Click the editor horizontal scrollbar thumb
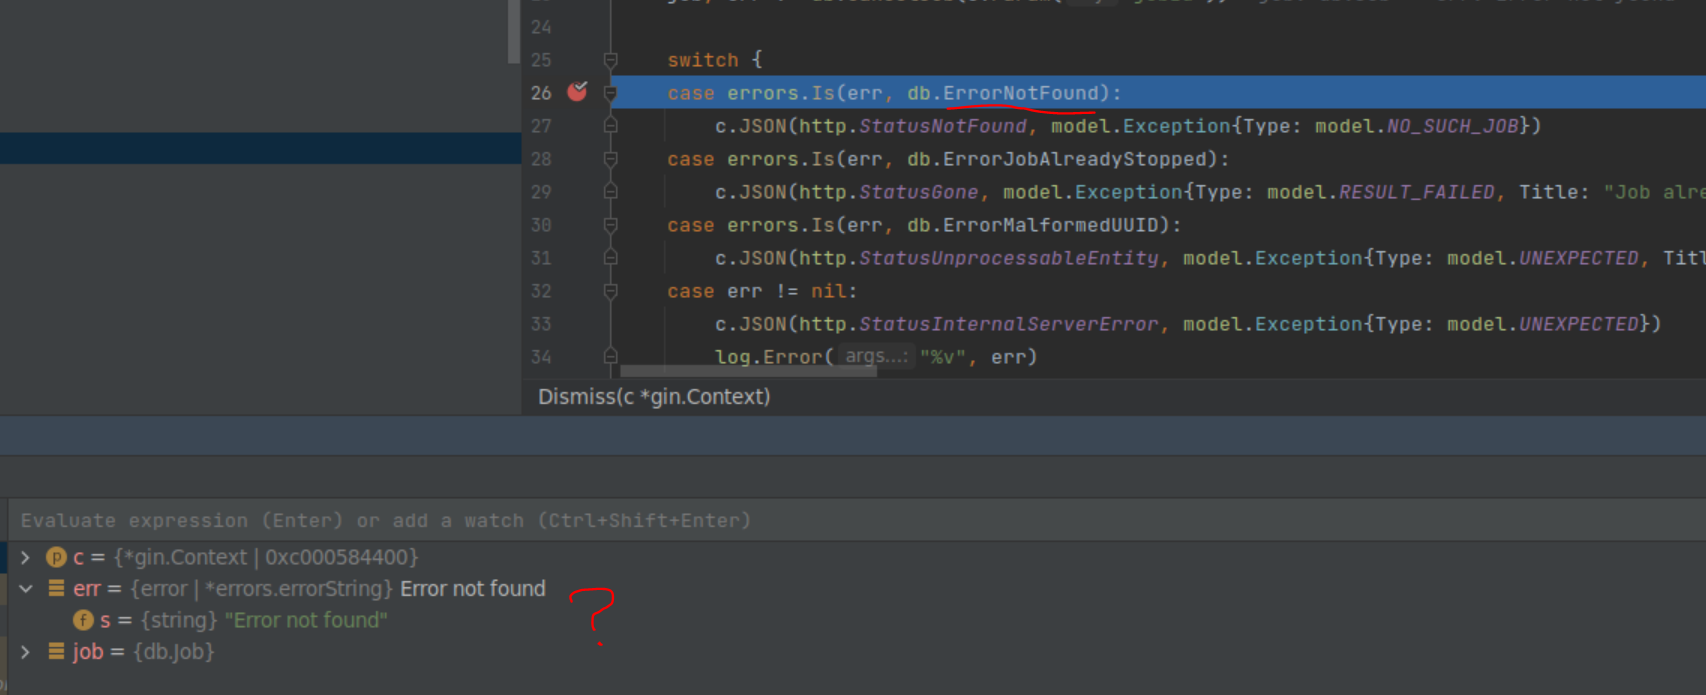This screenshot has width=1706, height=695. pyautogui.click(x=748, y=371)
